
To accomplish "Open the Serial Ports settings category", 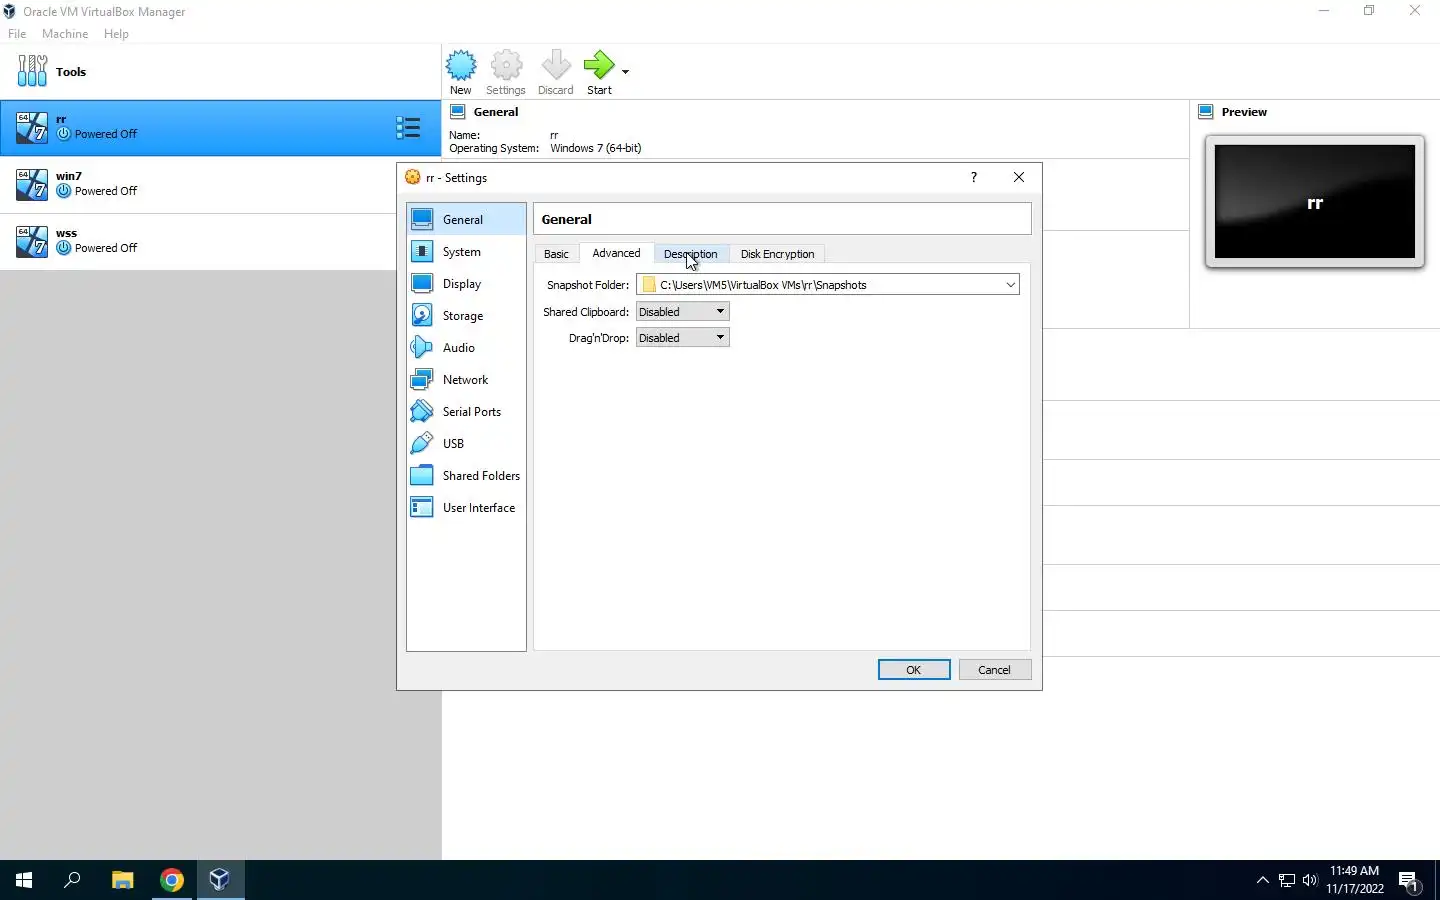I will [x=466, y=412].
